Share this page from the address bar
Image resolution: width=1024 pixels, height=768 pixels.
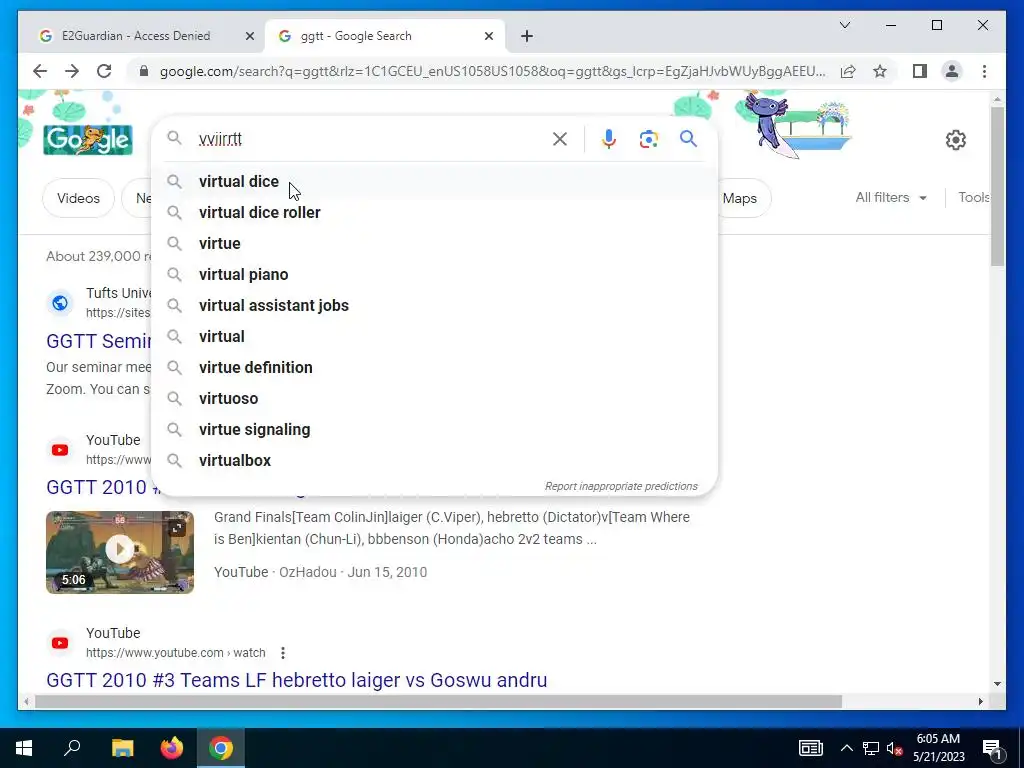(x=848, y=71)
